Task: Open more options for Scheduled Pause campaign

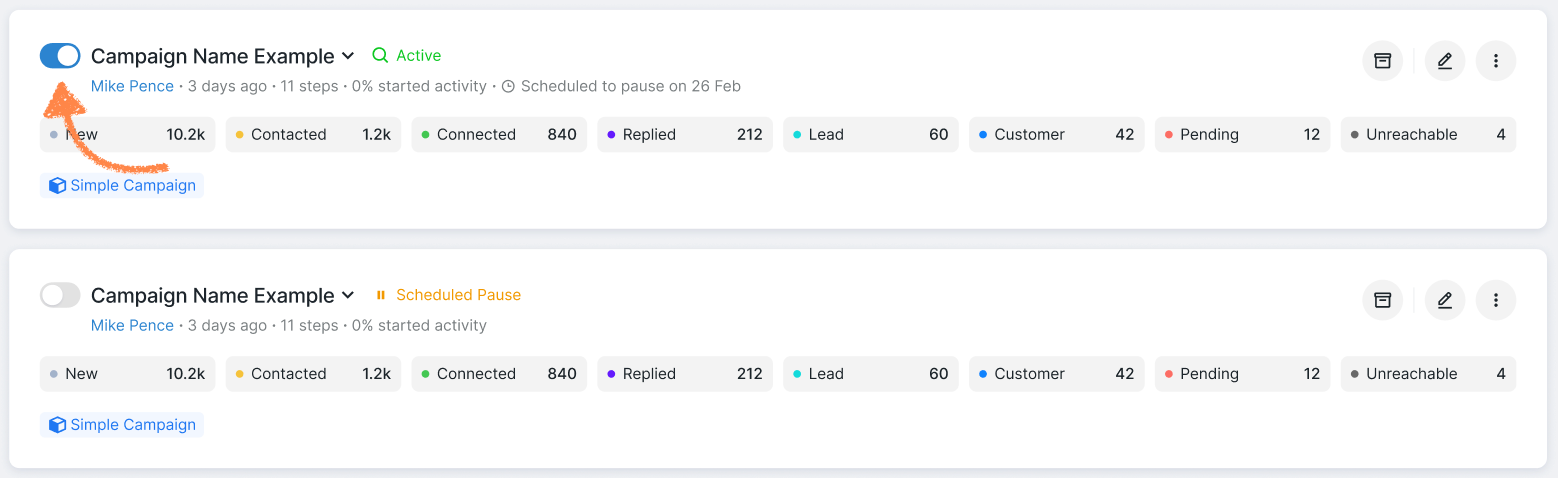Action: point(1495,300)
